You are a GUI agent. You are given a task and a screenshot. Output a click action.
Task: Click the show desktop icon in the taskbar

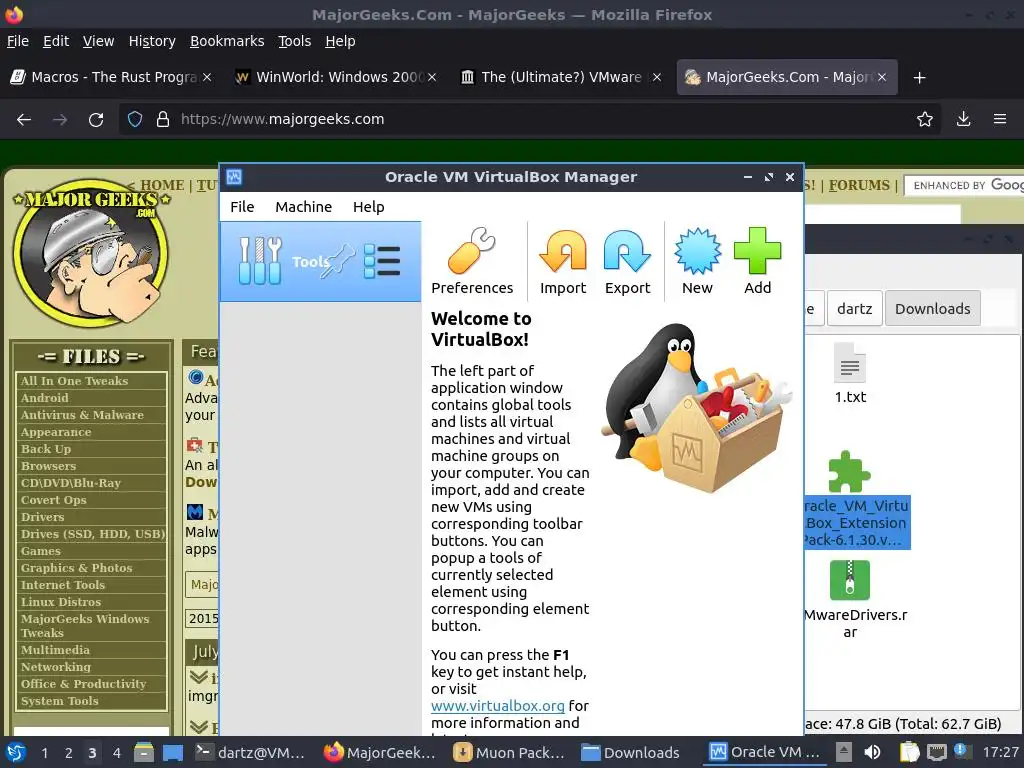(x=172, y=753)
